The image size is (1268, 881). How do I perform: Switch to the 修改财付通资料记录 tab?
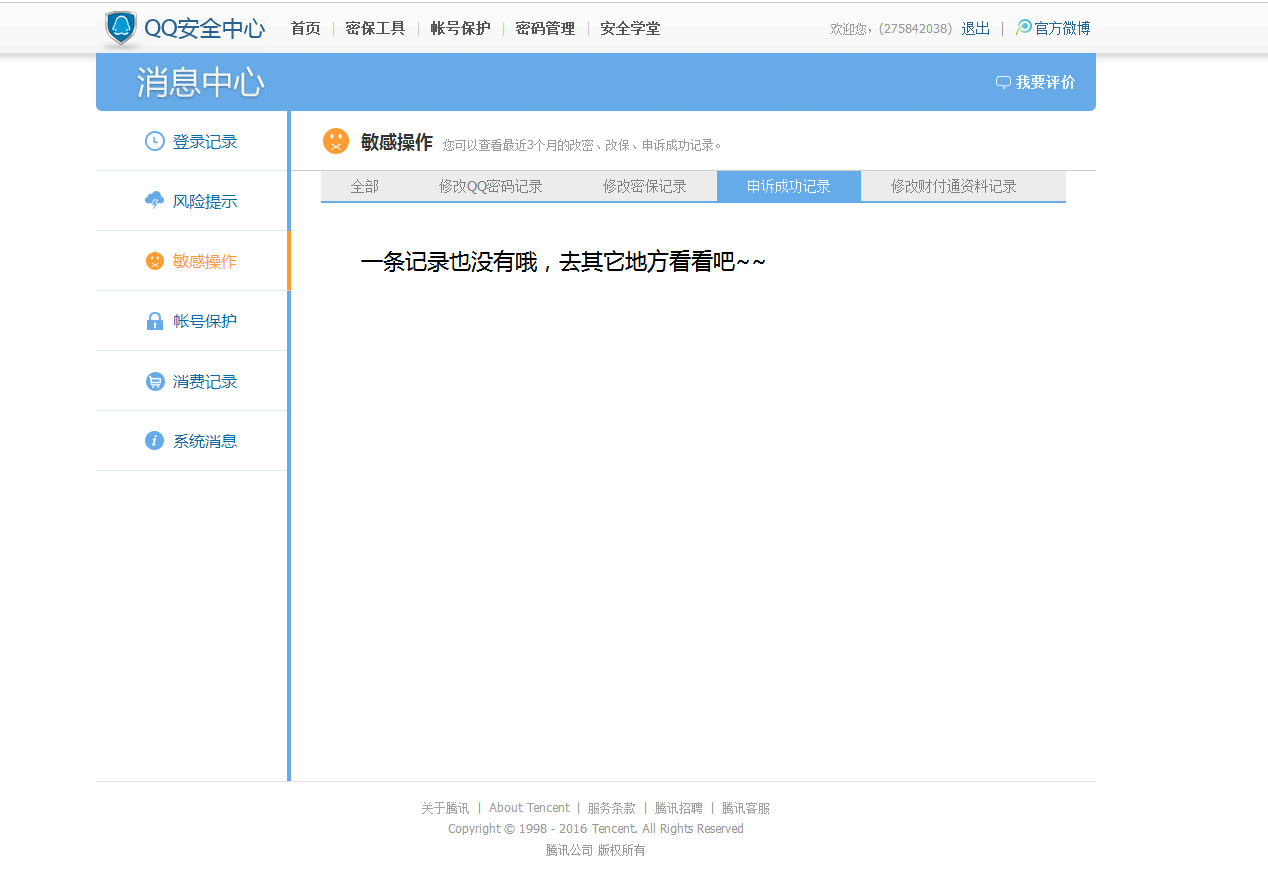(953, 186)
